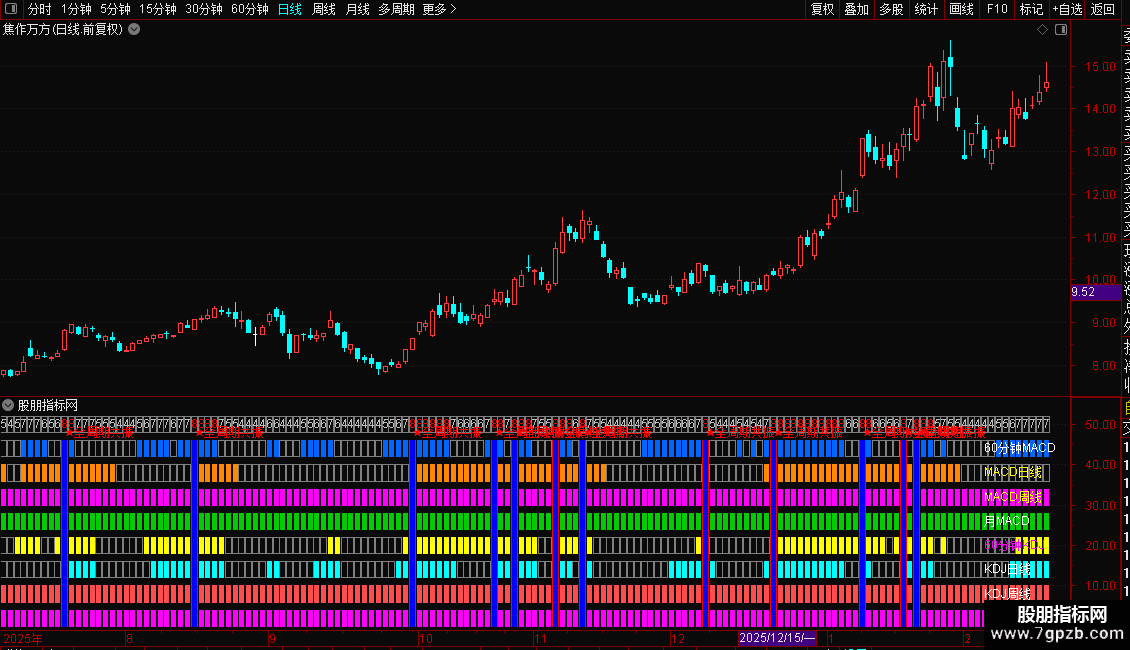Click the 月MACD row label
This screenshot has height=650, width=1130.
pos(1007,520)
